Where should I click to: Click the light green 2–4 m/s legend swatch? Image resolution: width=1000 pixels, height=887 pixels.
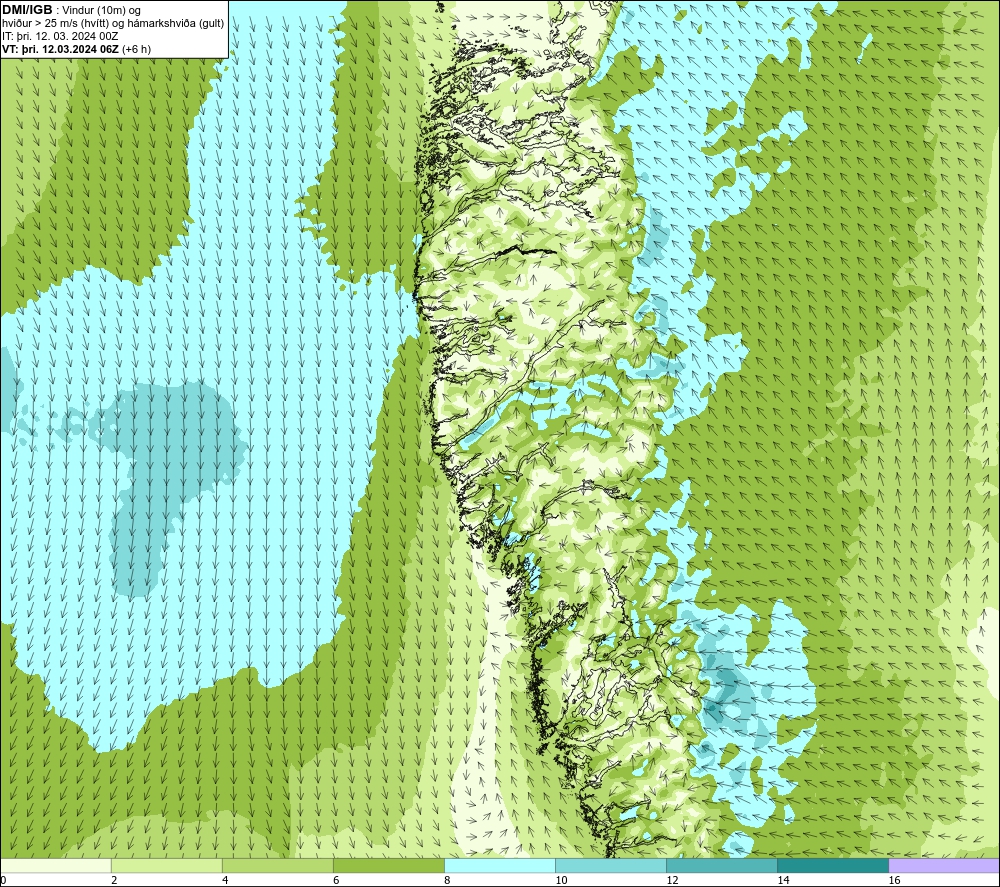[167, 865]
